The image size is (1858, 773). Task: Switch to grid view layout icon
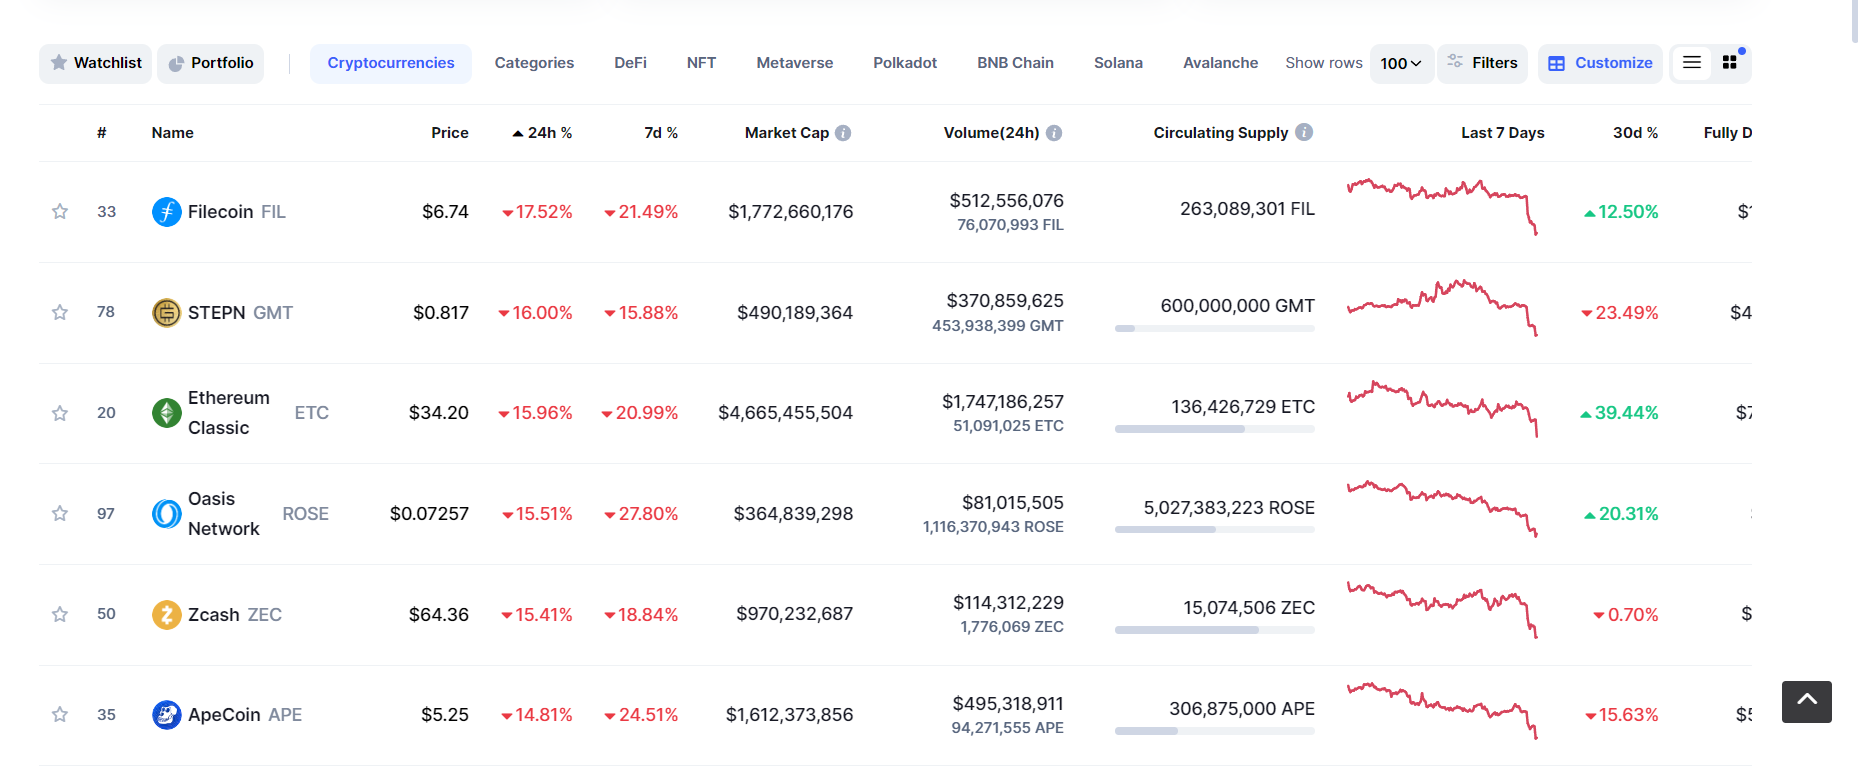[1730, 63]
